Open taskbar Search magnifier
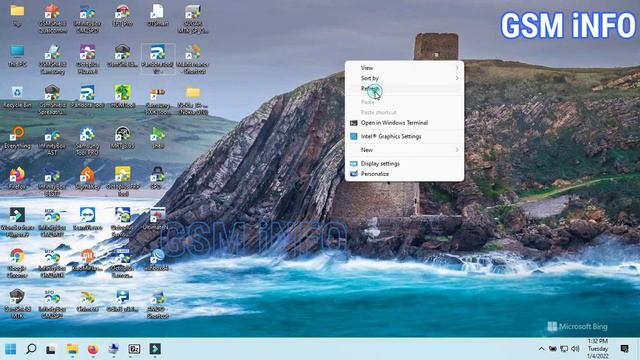The width and height of the screenshot is (640, 360). [31, 349]
